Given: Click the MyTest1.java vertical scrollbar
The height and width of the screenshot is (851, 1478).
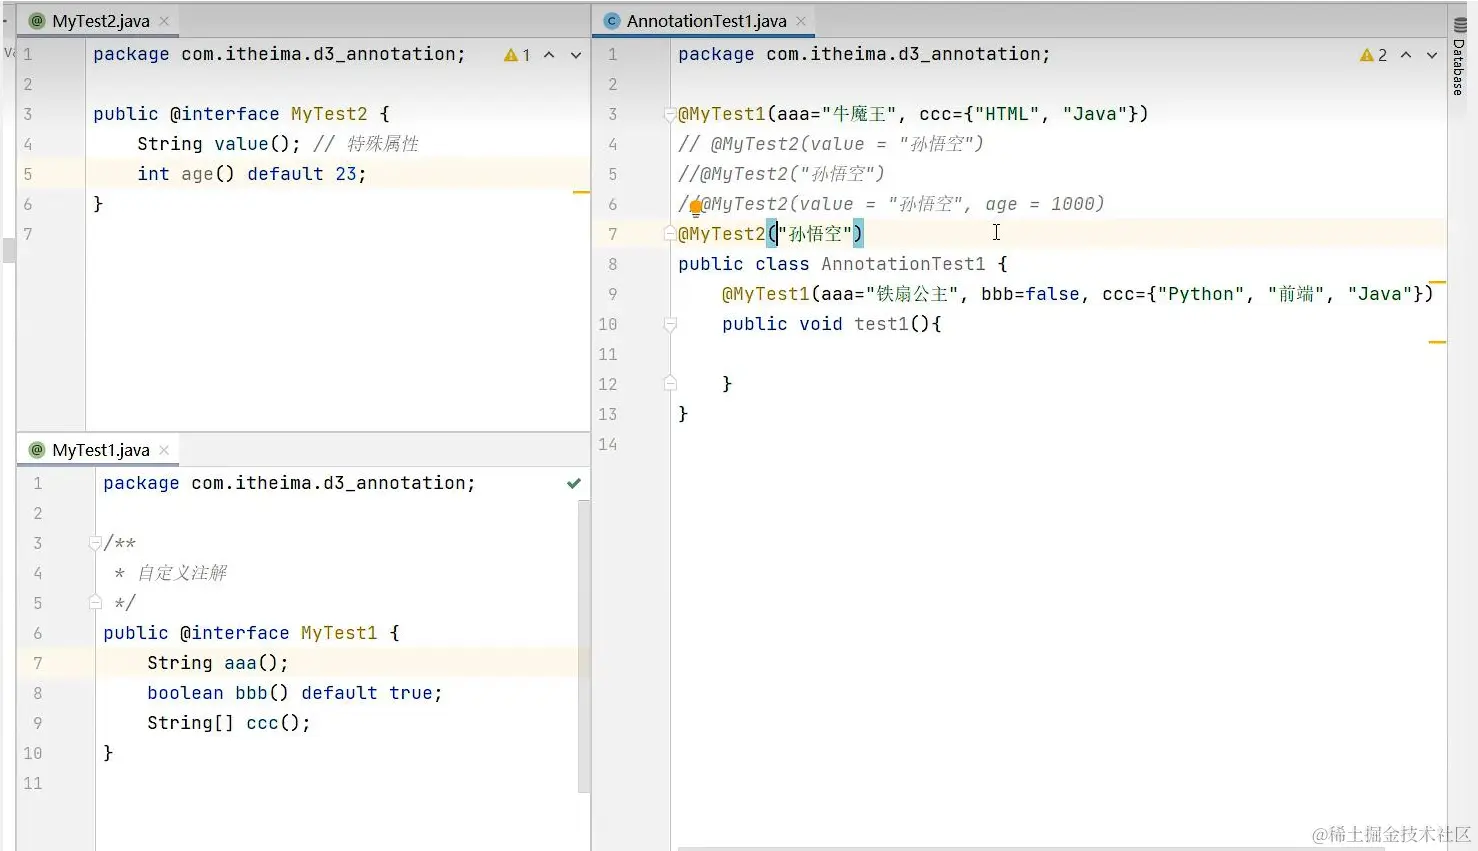Looking at the screenshot, I should coord(584,647).
